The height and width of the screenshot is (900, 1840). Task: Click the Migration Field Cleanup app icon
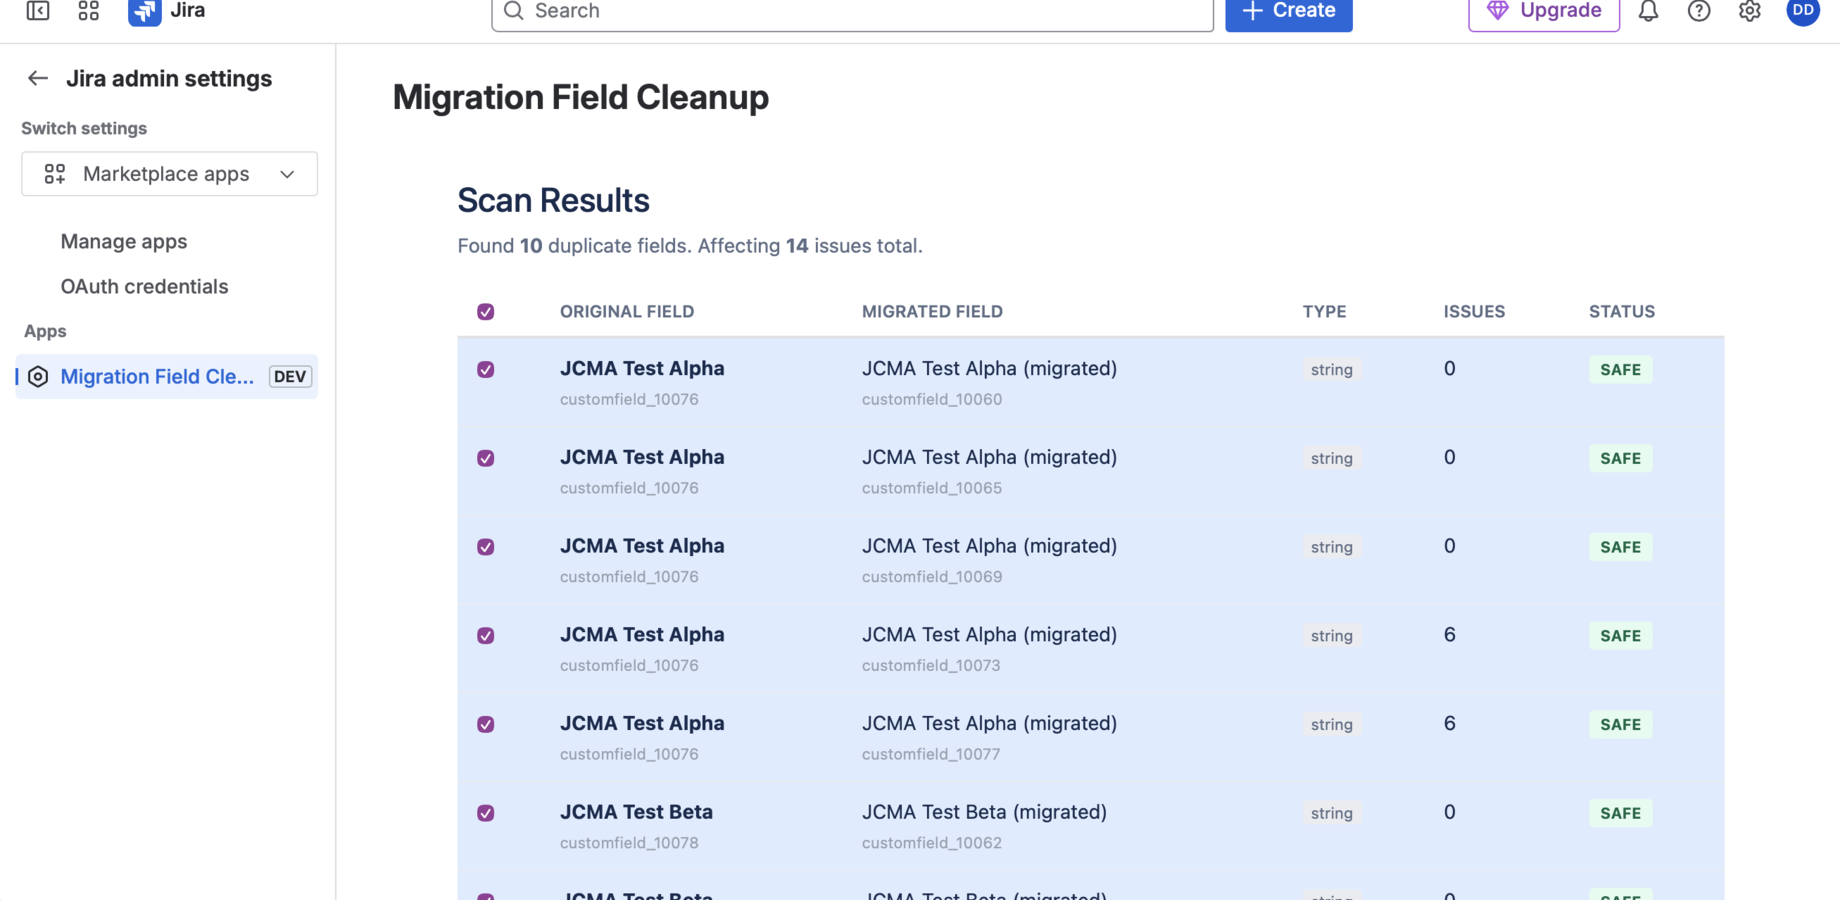(37, 376)
